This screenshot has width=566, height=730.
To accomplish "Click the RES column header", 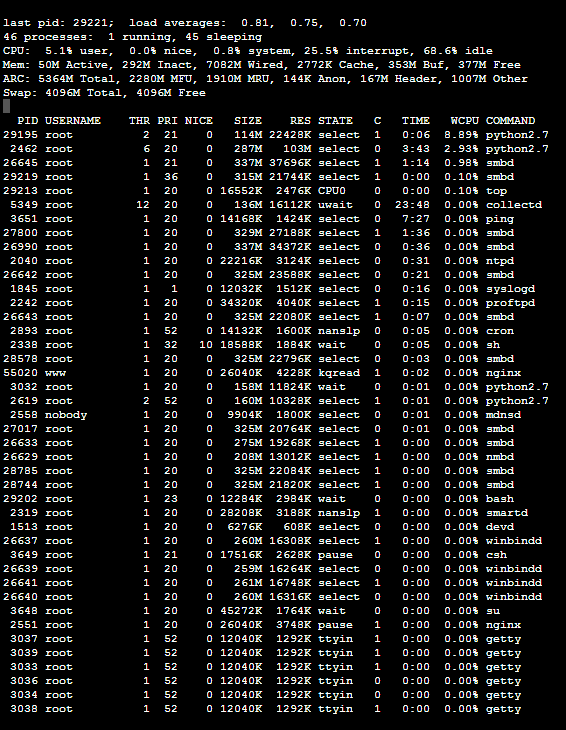I will pos(300,121).
